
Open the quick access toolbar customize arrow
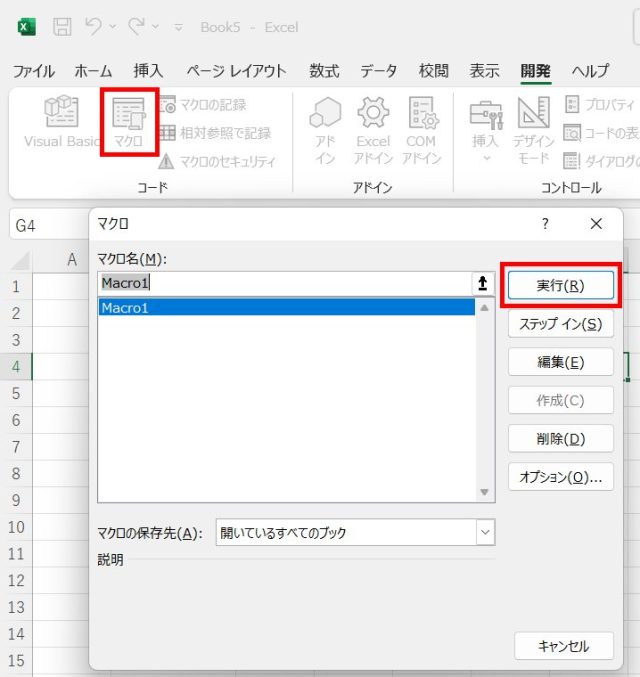tap(178, 28)
